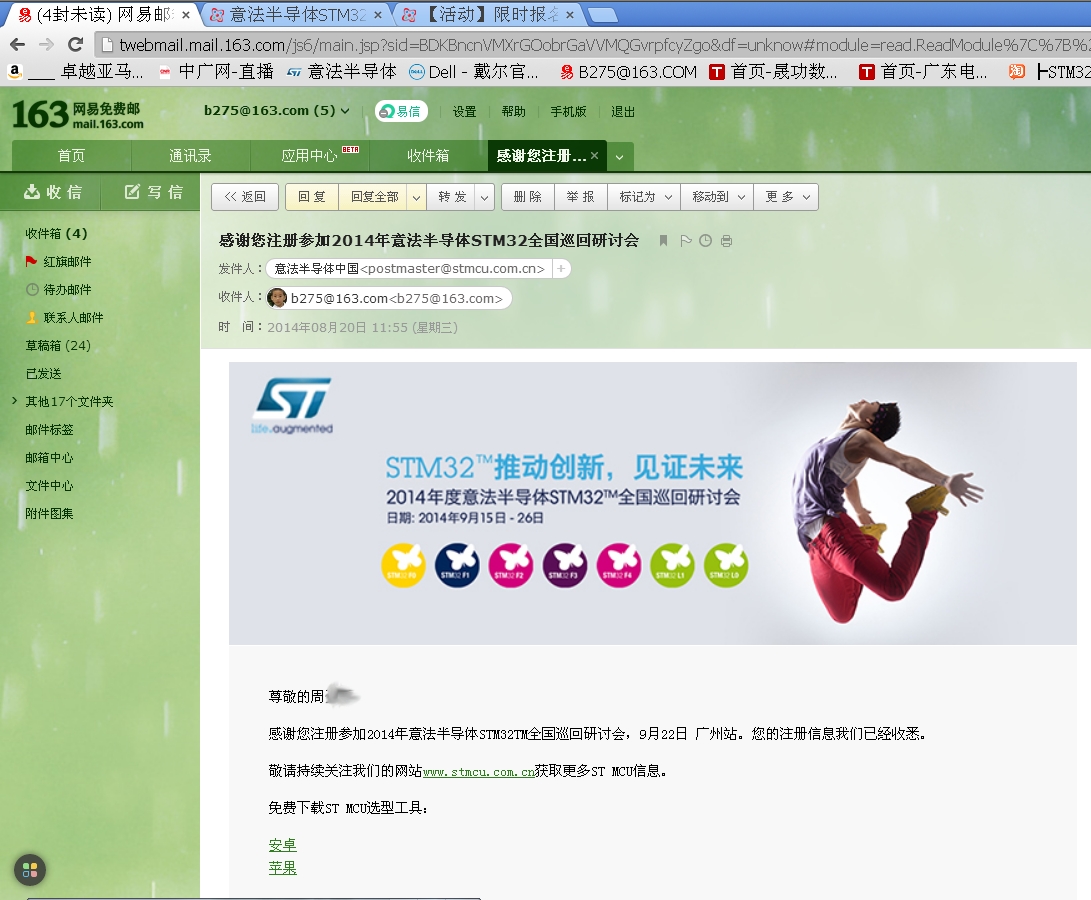Click the 苹果 download link
Screen dimensions: 1091x900
pos(282,868)
